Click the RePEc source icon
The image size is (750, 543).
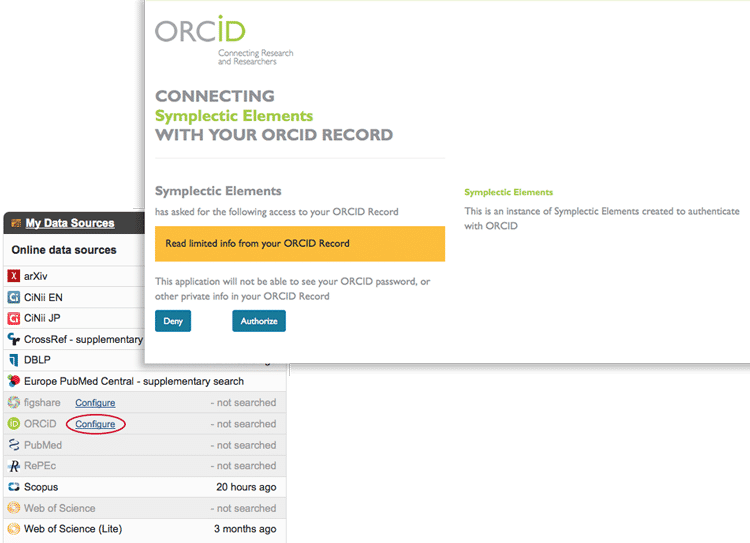click(14, 465)
